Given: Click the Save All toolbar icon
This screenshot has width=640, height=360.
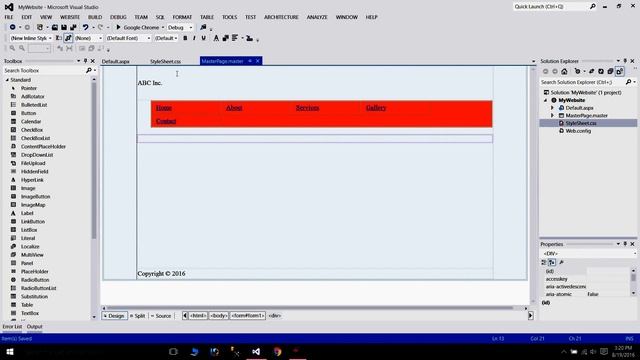Looking at the screenshot, I should (73, 27).
